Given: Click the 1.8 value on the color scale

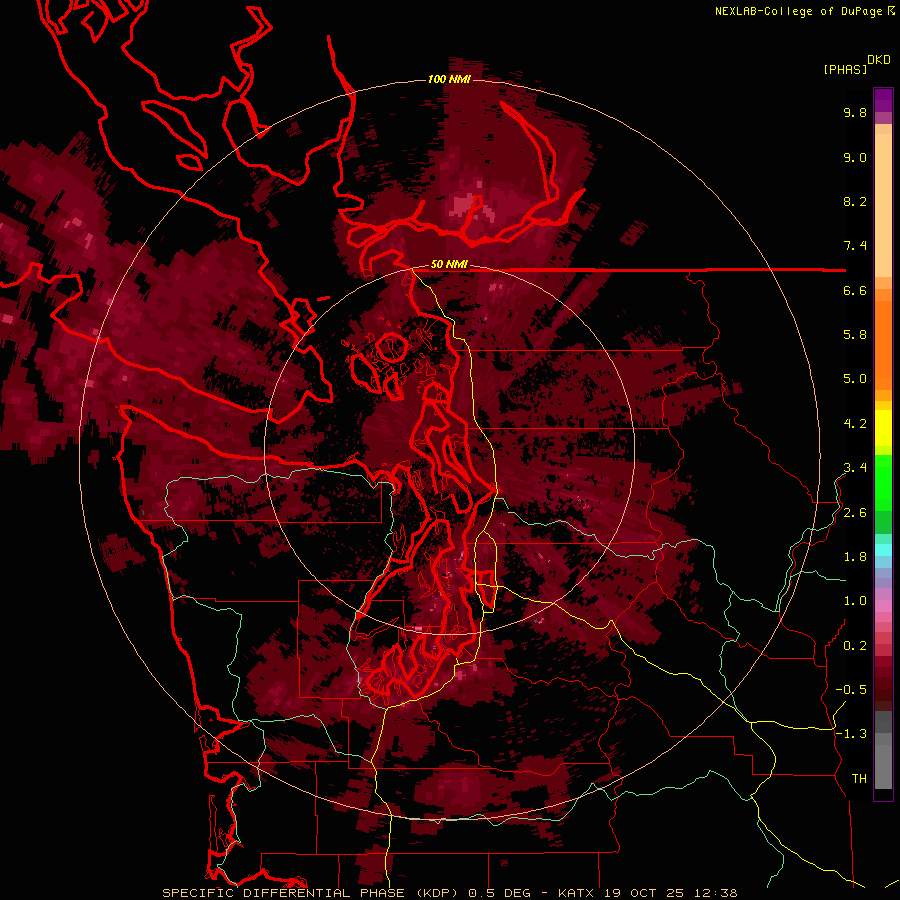Looking at the screenshot, I should click(x=855, y=557).
